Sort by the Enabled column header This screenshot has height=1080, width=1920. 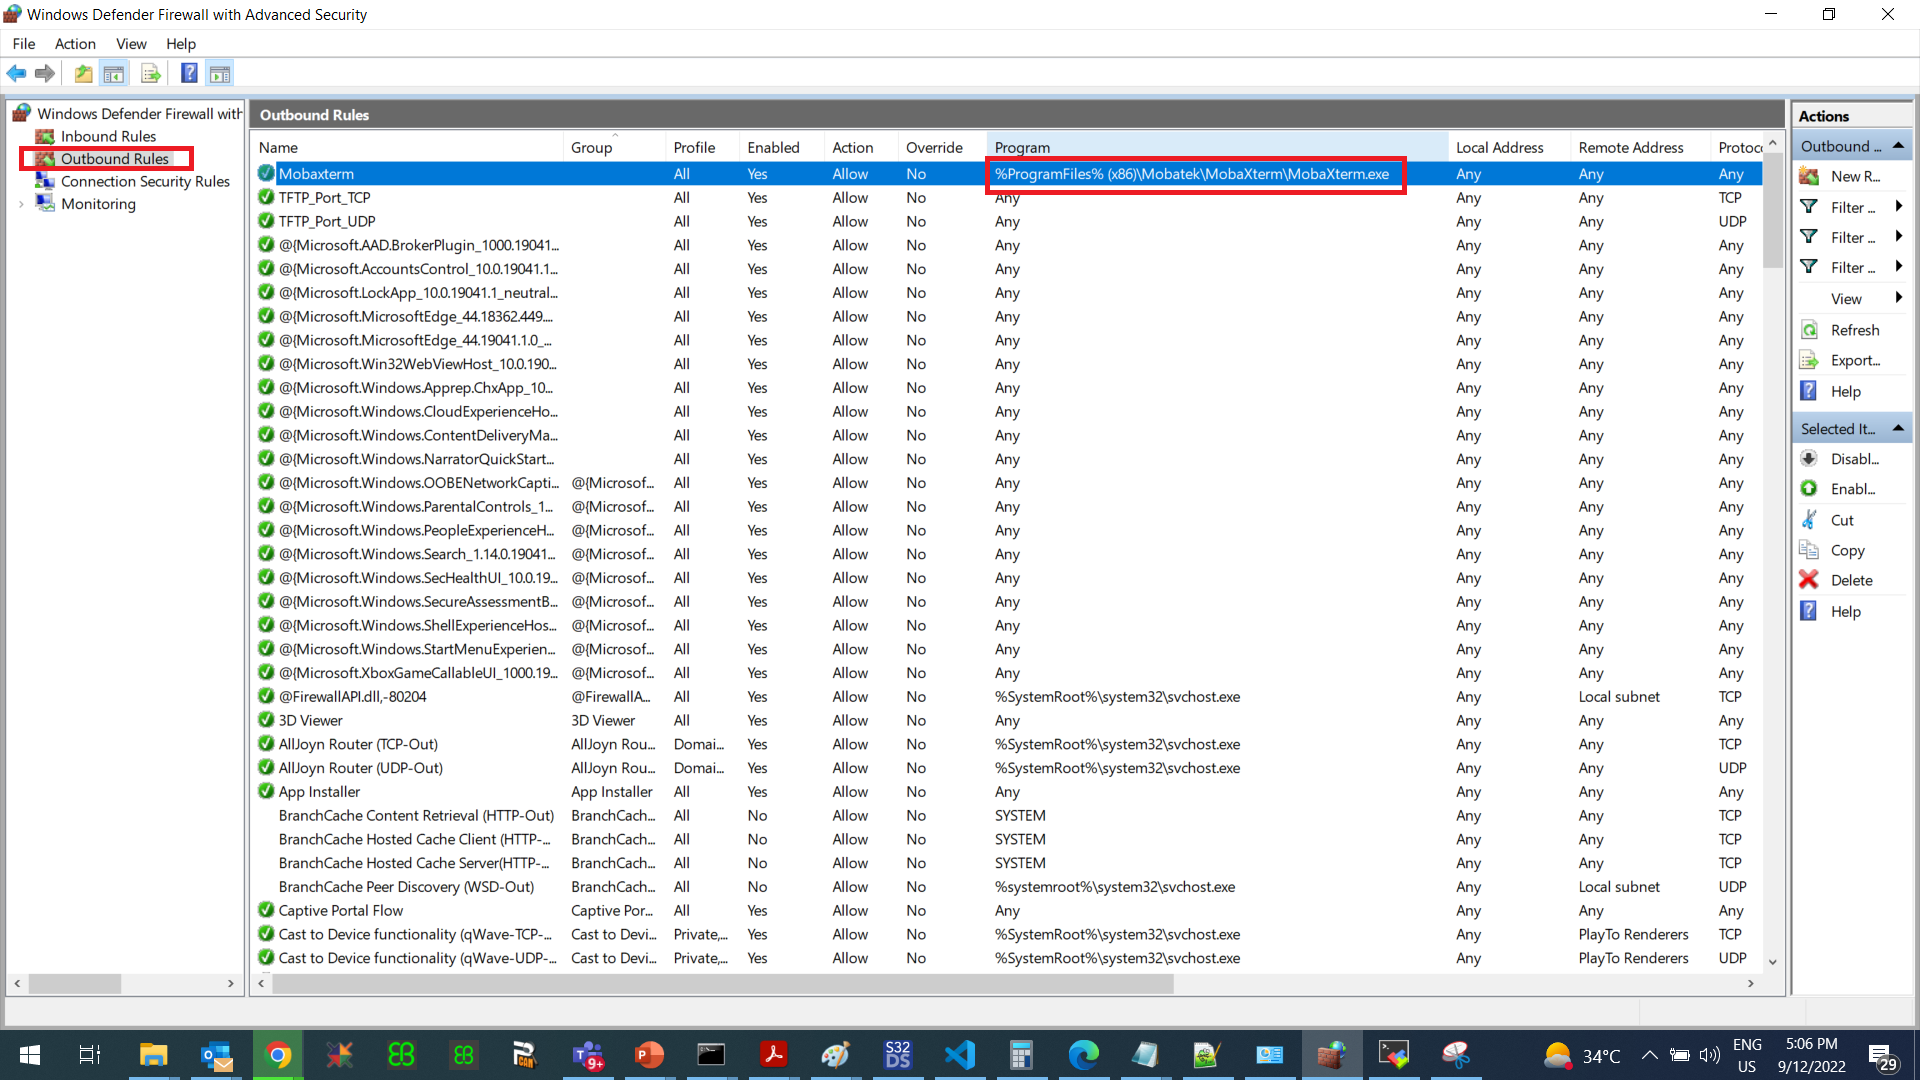pos(782,147)
